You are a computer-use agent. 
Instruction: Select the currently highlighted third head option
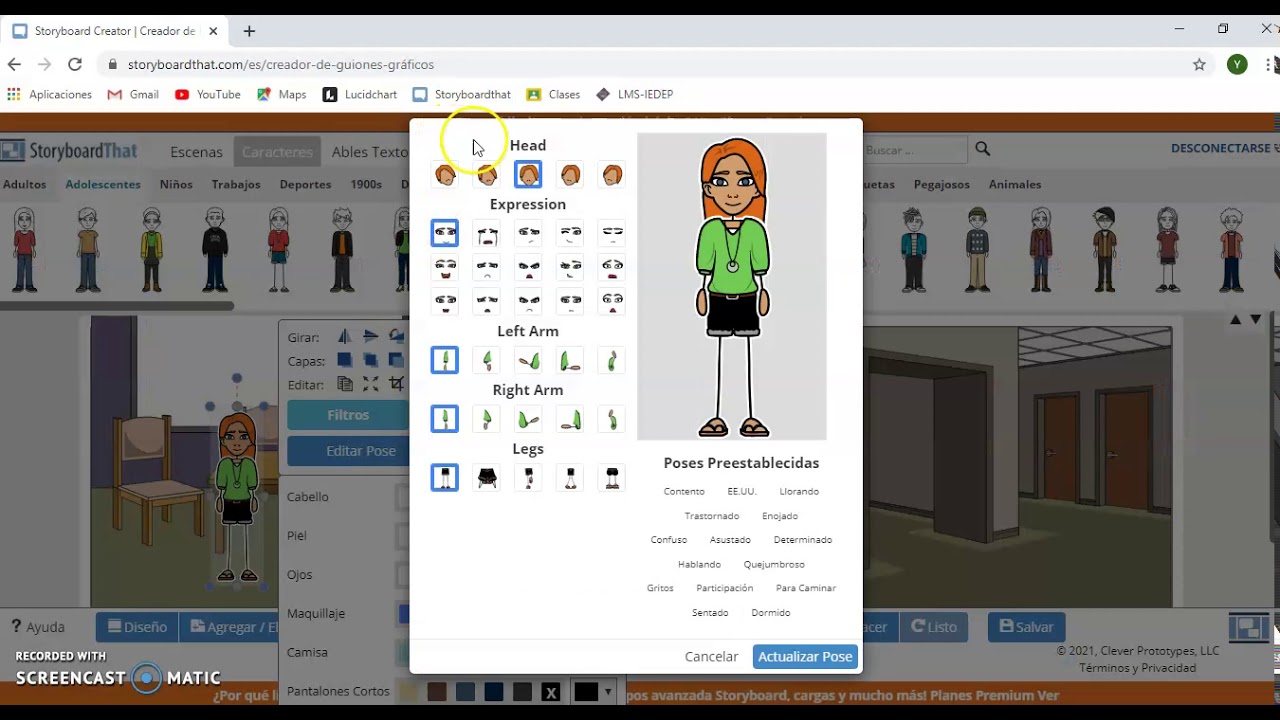point(528,175)
